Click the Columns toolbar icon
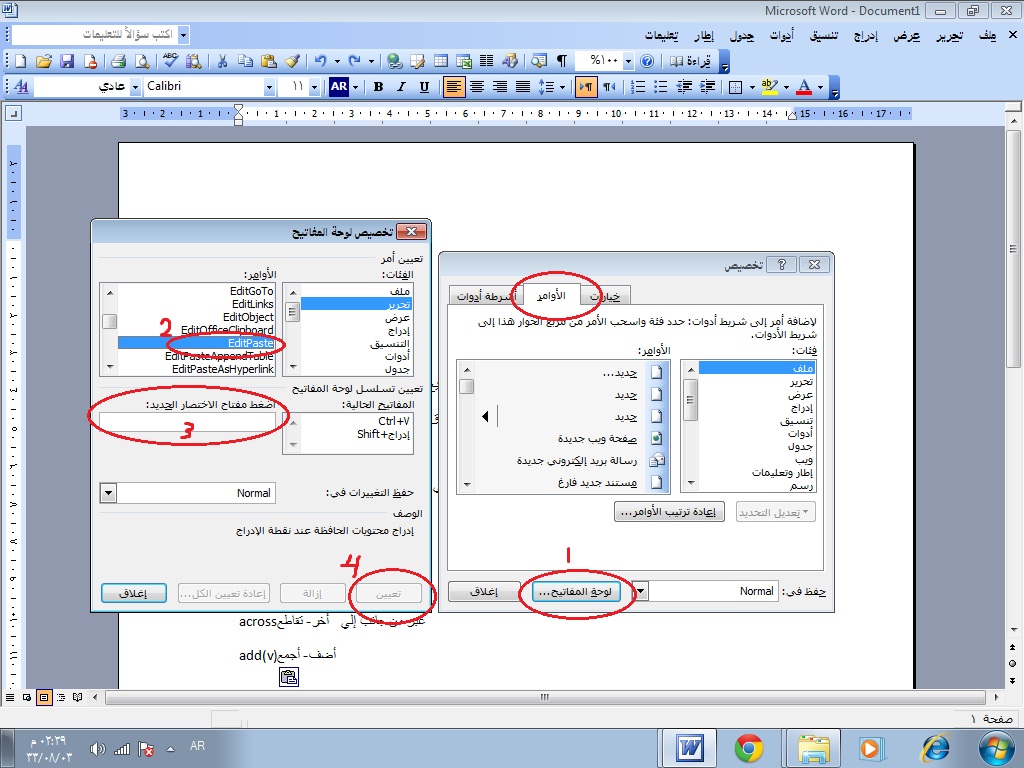1024x768 pixels. coord(487,61)
